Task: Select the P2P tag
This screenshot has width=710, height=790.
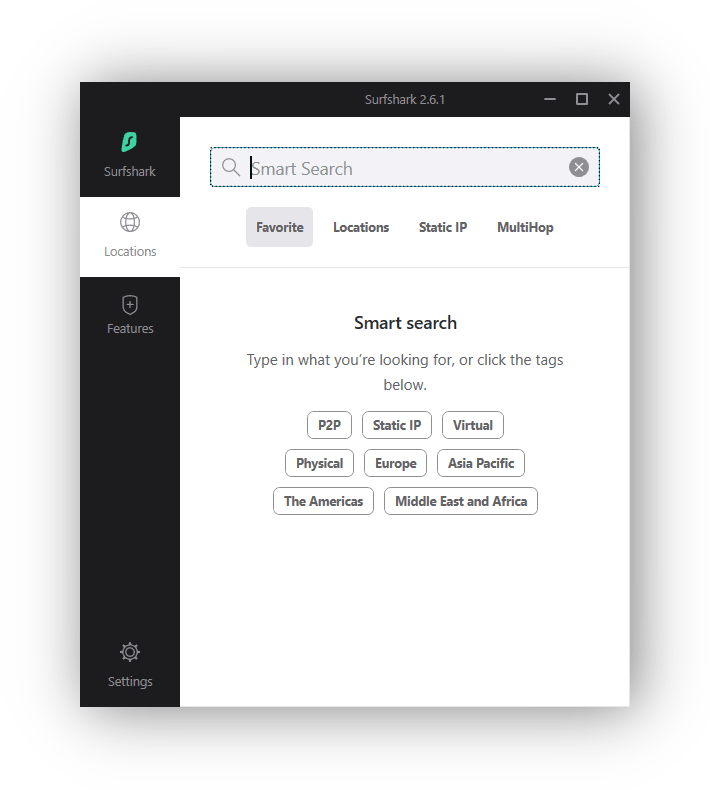Action: point(330,425)
